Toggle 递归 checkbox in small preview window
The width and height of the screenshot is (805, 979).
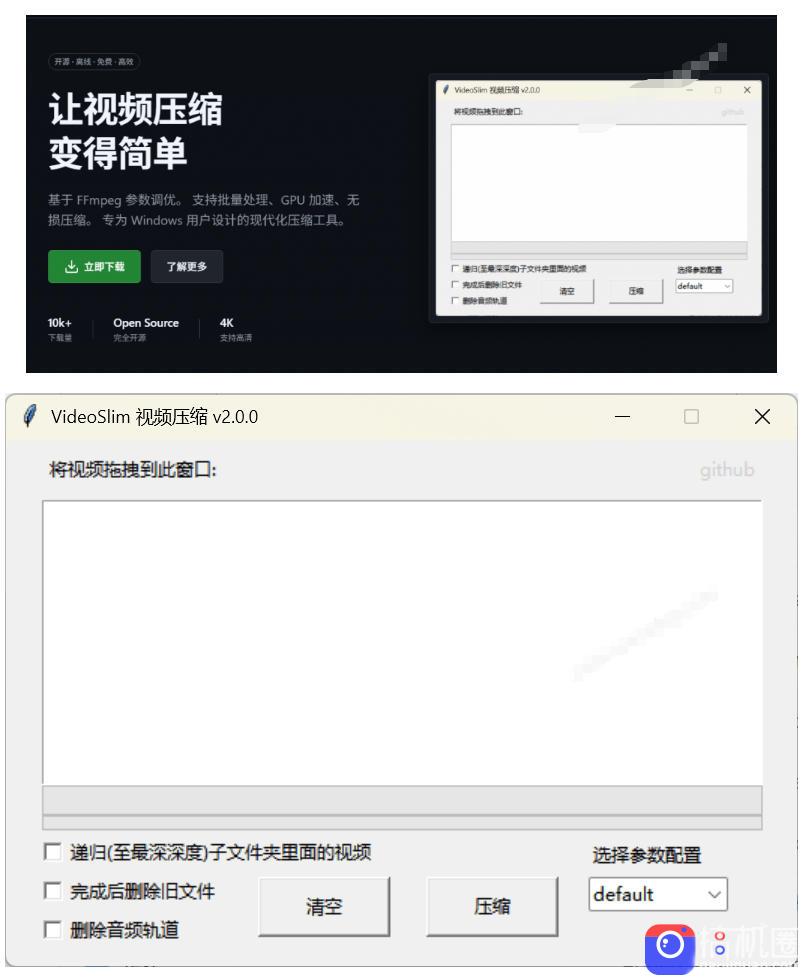pos(455,268)
